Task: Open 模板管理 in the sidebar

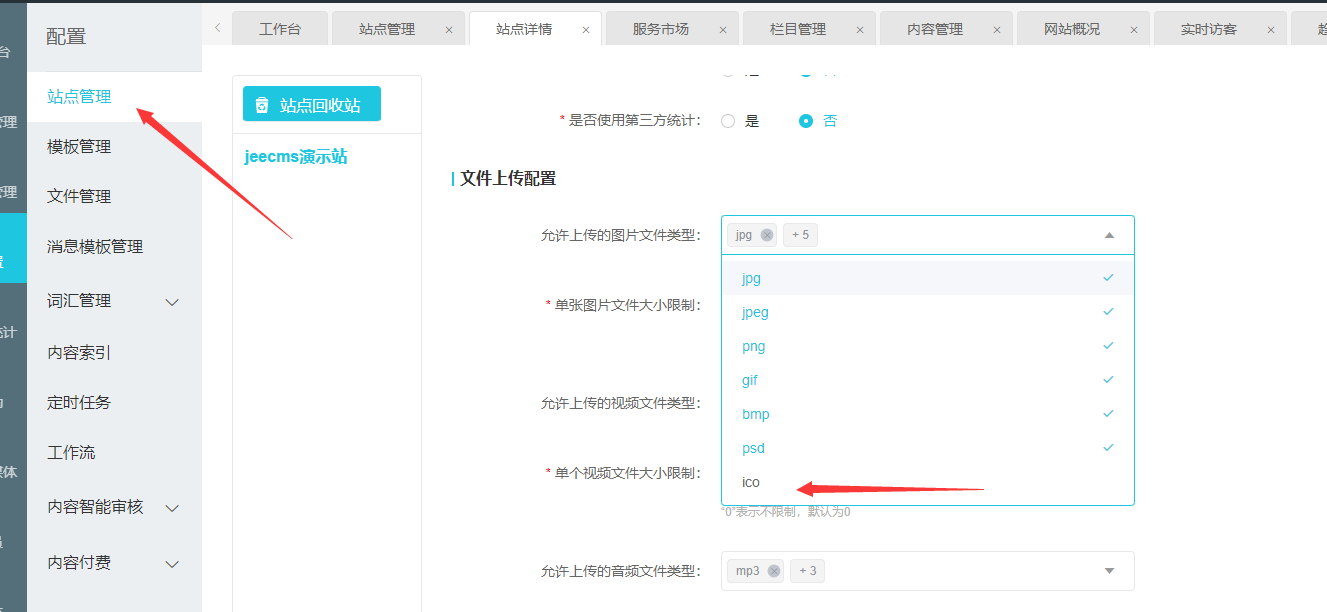Action: point(79,147)
